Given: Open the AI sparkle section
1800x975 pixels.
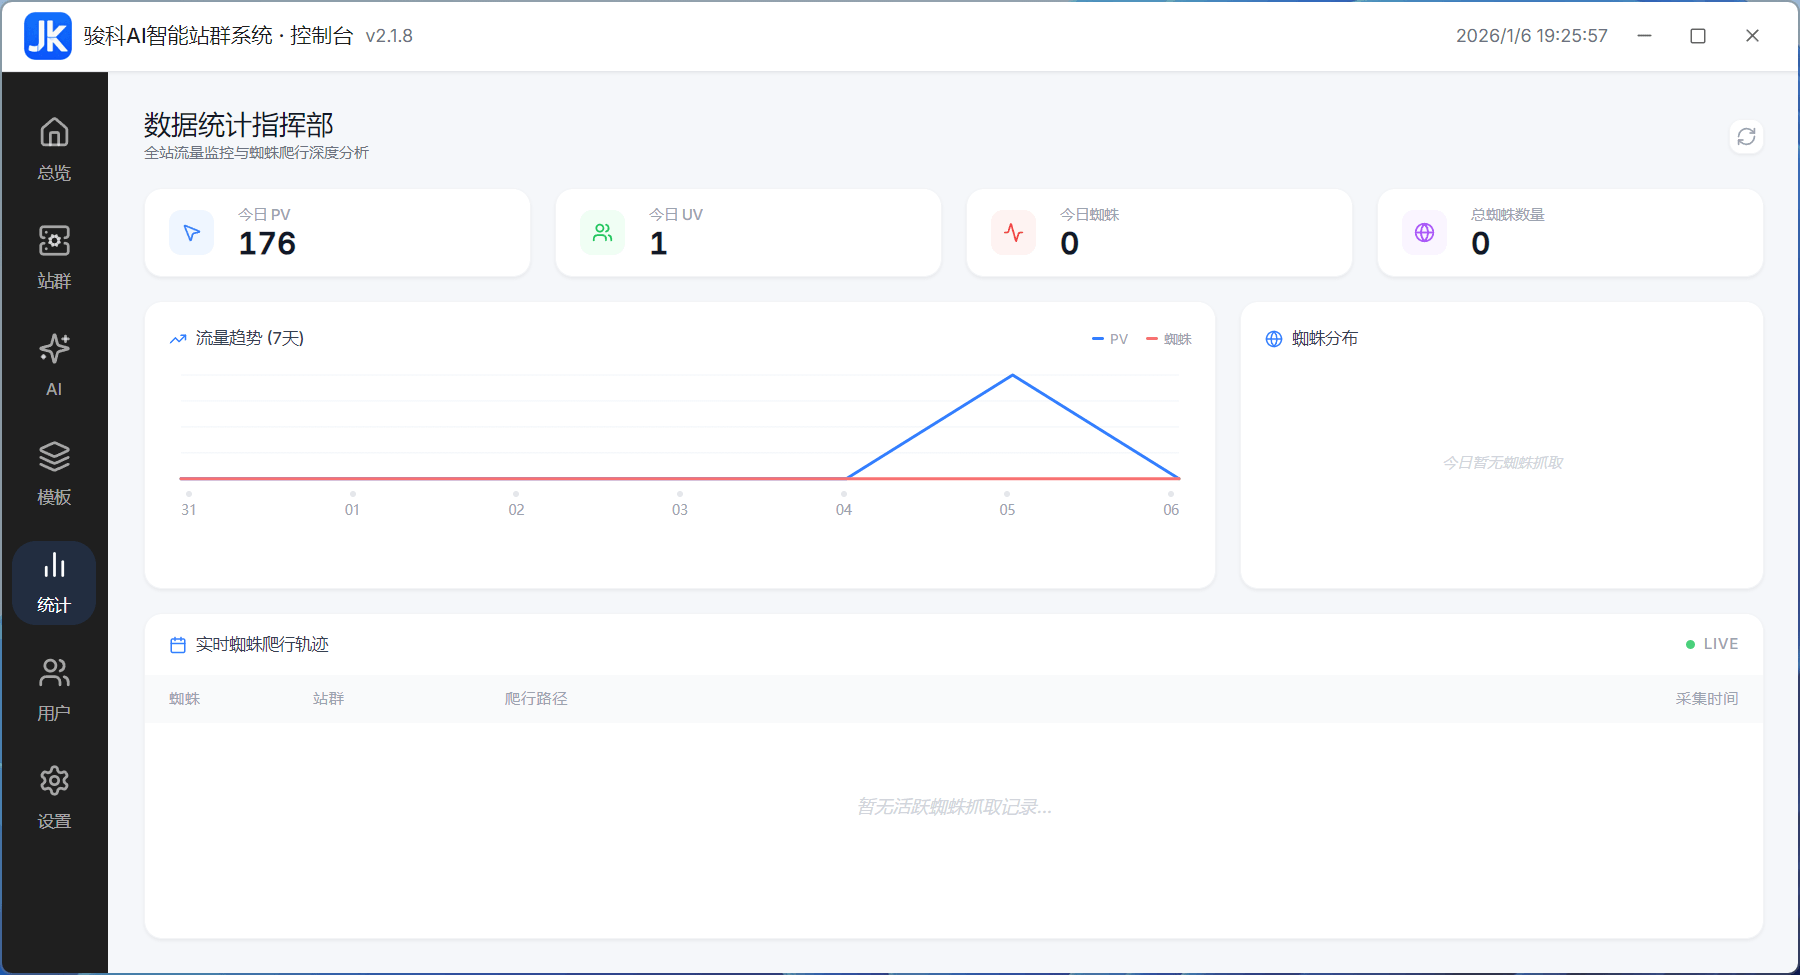Looking at the screenshot, I should pyautogui.click(x=54, y=365).
